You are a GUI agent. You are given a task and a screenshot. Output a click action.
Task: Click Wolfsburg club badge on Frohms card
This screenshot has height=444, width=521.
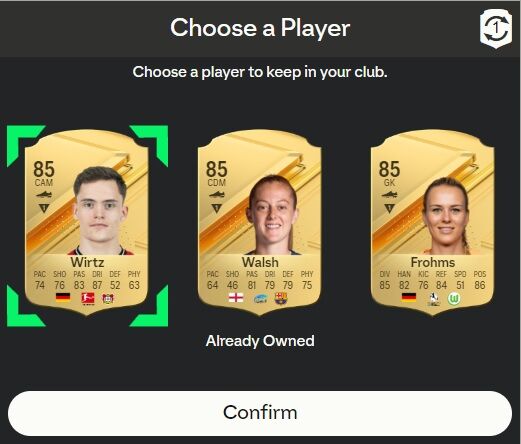[454, 298]
